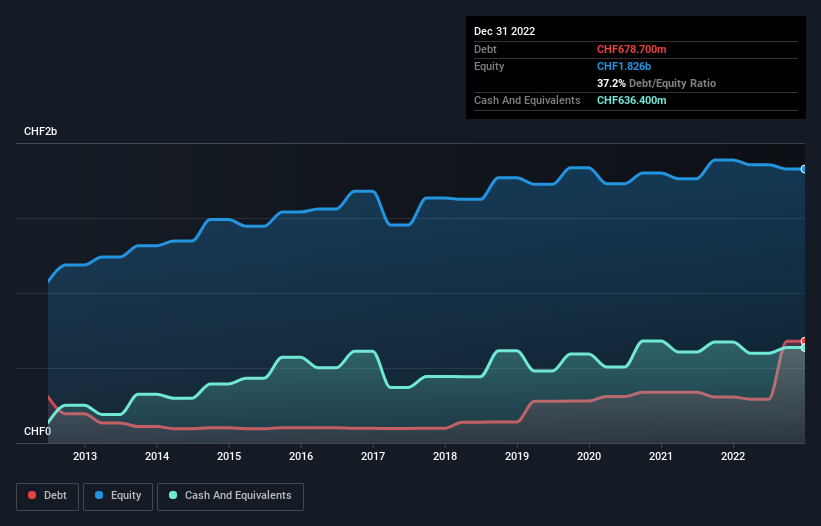Click the Dec 31 2022 tooltip date
821x526 pixels.
[504, 31]
